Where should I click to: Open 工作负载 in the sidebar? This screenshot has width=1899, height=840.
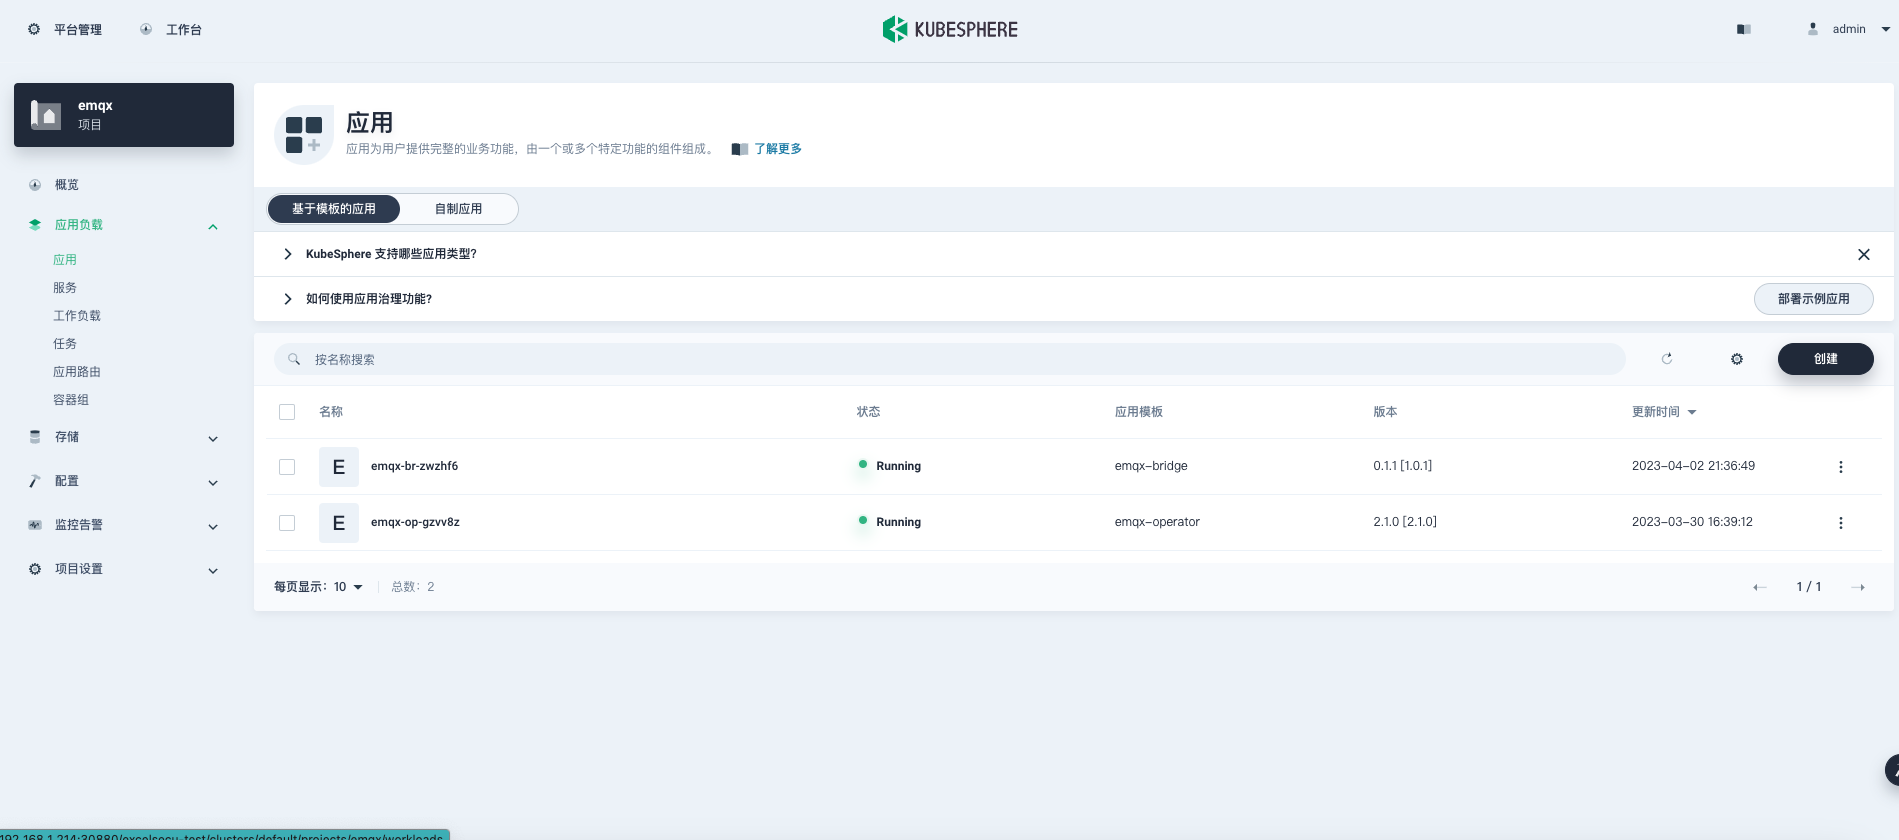click(x=77, y=316)
